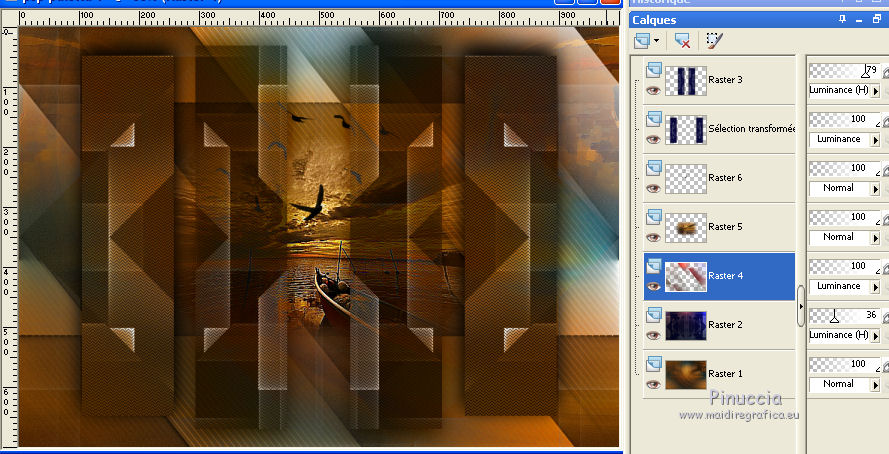The image size is (889, 454).
Task: Pin the Calques palette with auto-hide pin
Action: 843,19
